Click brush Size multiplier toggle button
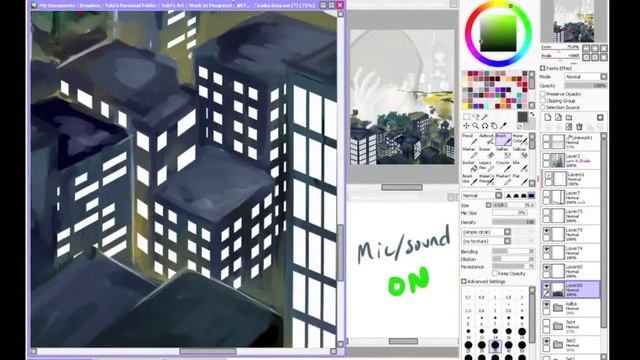The height and width of the screenshot is (360, 640). 489,205
